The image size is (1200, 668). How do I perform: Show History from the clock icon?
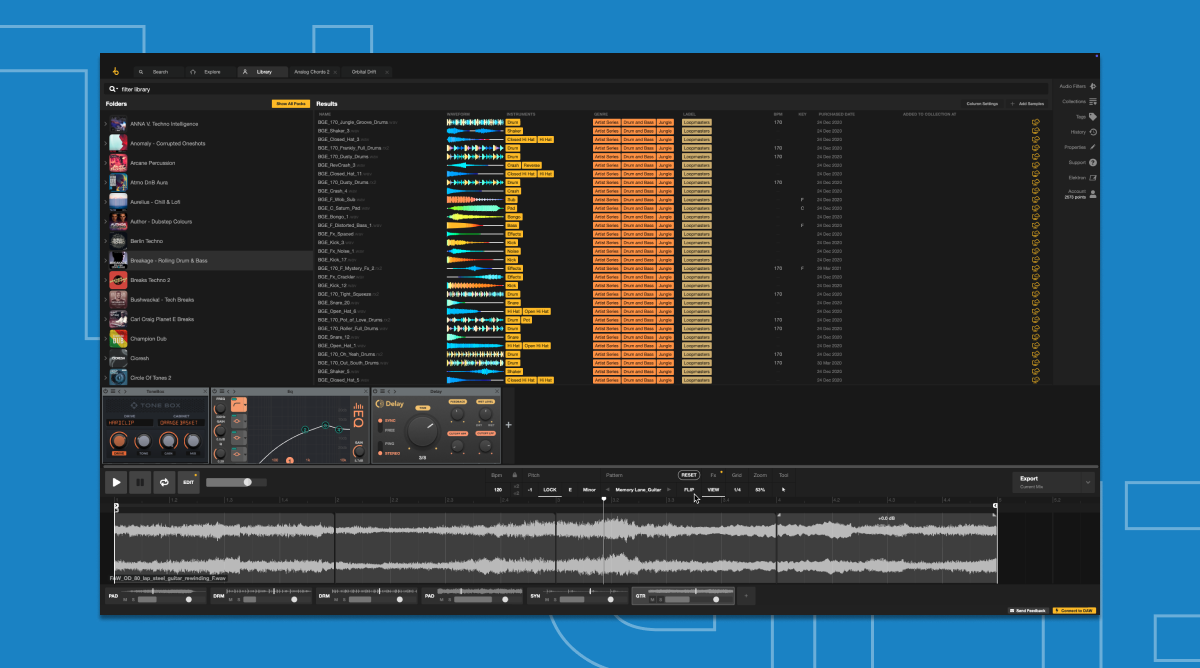click(1092, 132)
